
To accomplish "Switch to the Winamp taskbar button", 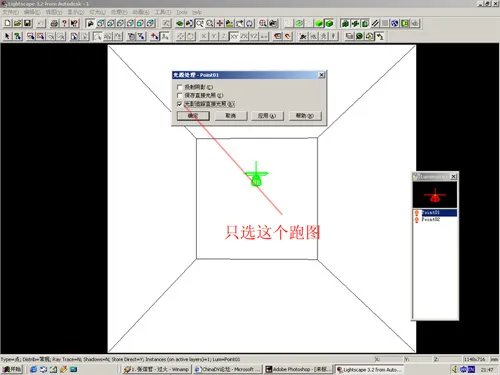I will coord(156,369).
